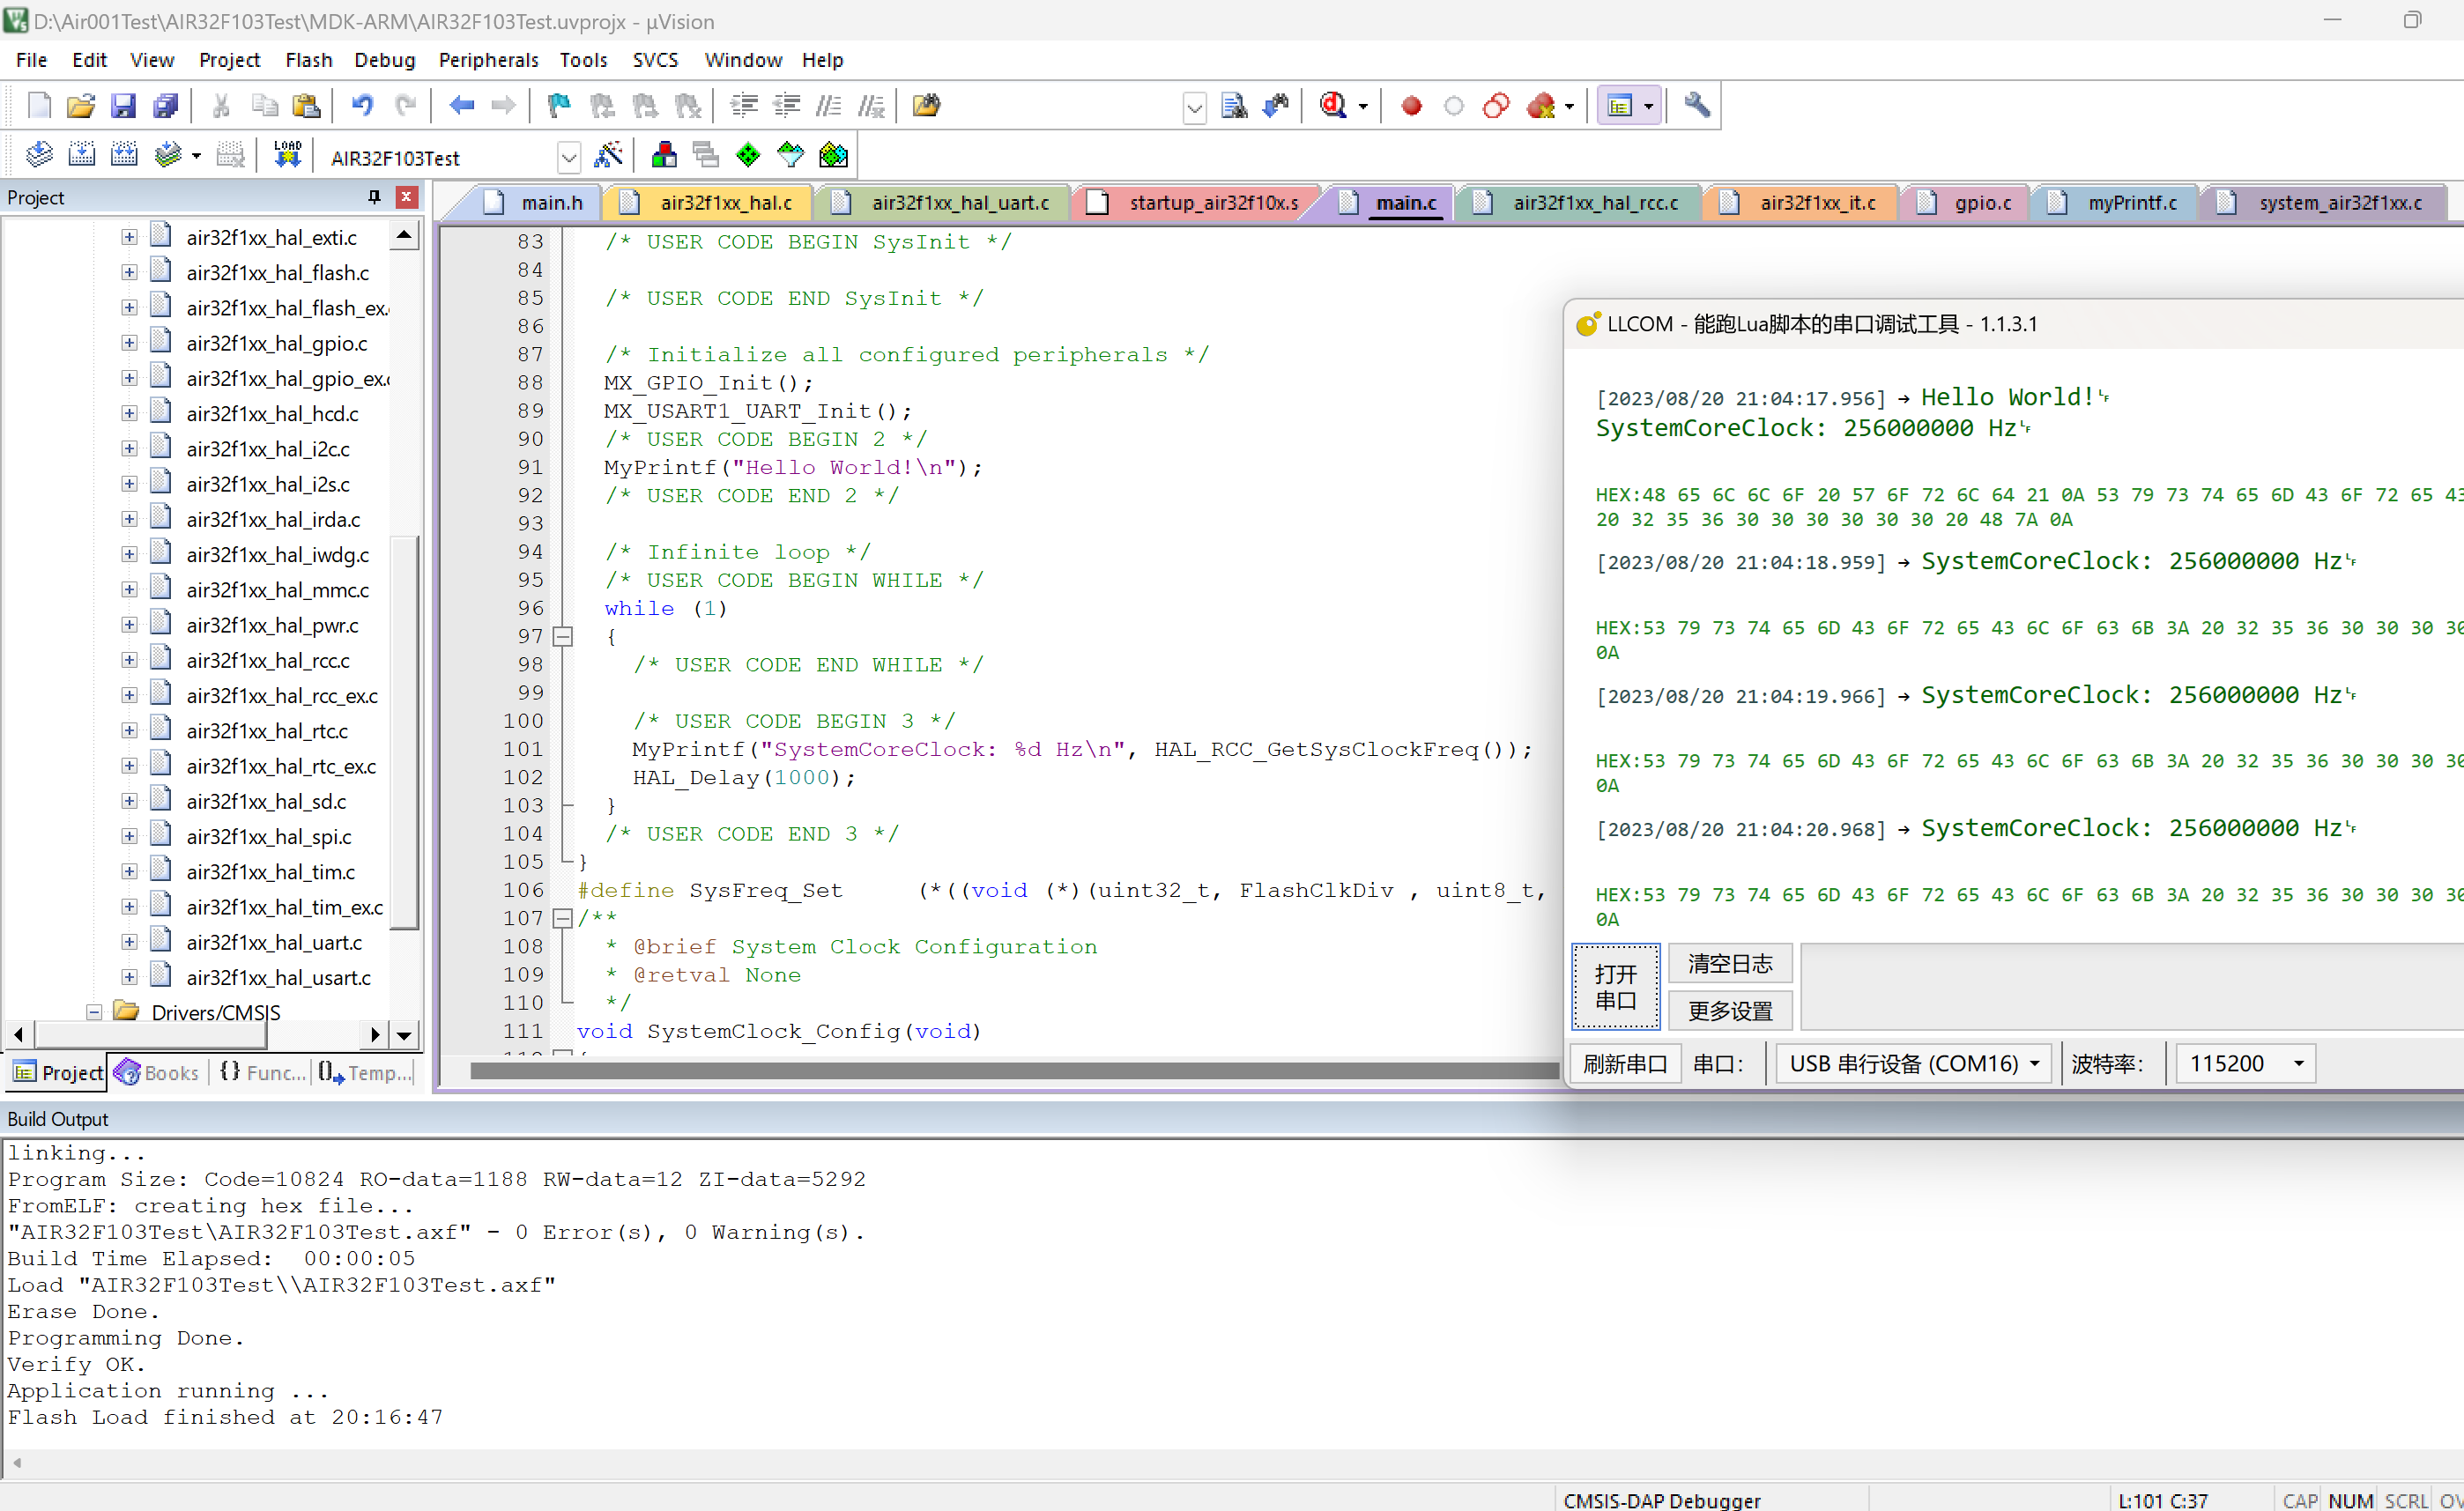Click the Save All icon
The height and width of the screenshot is (1511, 2464).
pos(165,105)
